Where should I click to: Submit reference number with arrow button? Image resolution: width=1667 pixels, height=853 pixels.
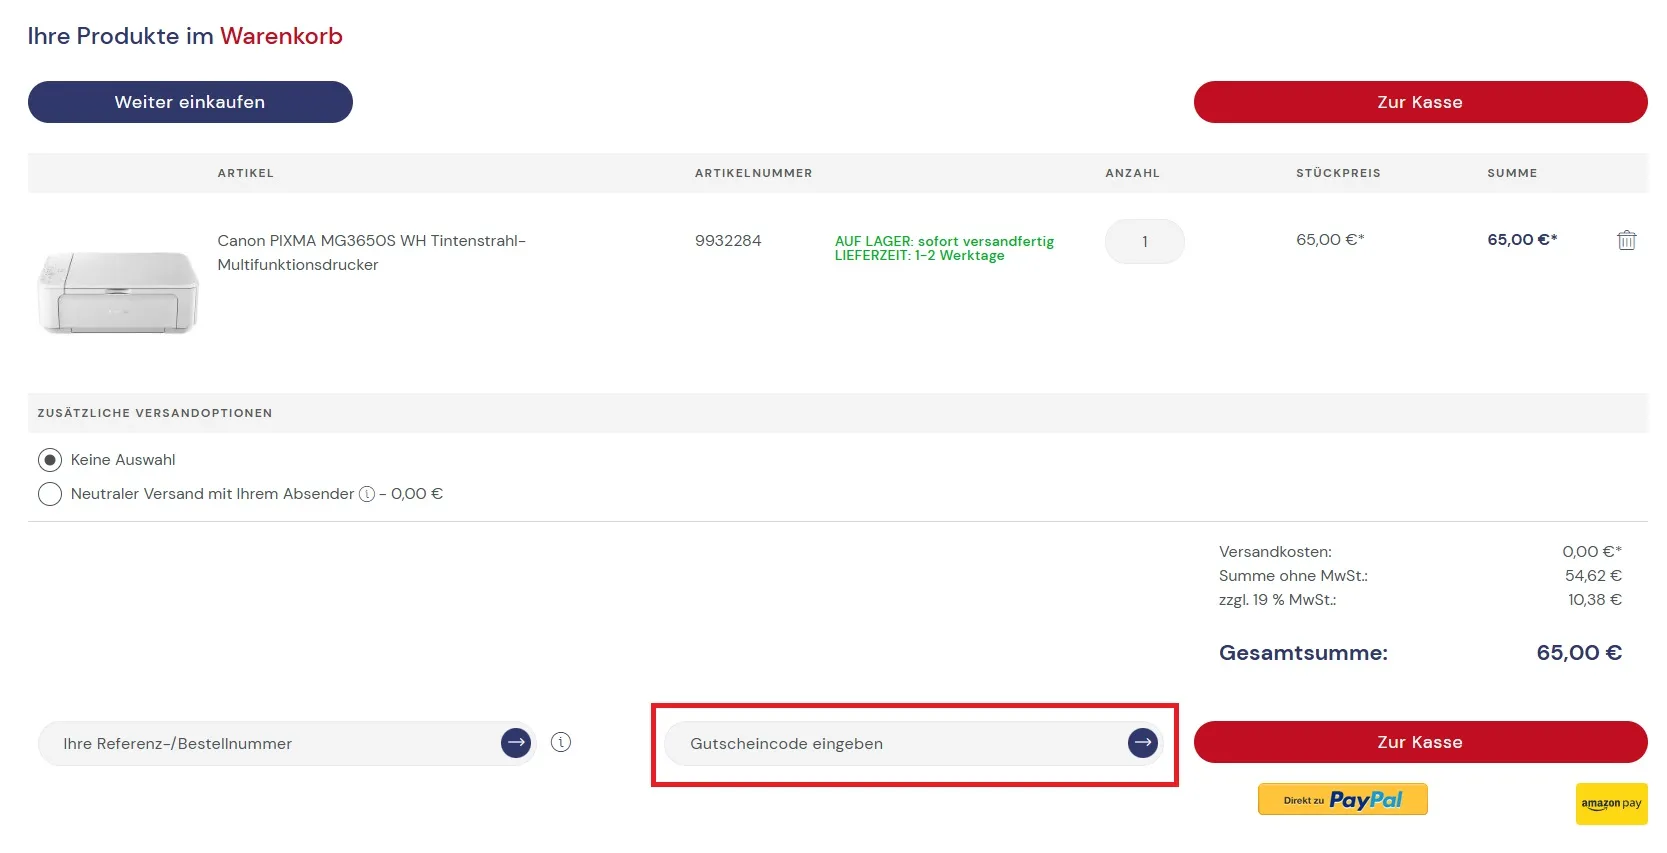click(x=515, y=743)
